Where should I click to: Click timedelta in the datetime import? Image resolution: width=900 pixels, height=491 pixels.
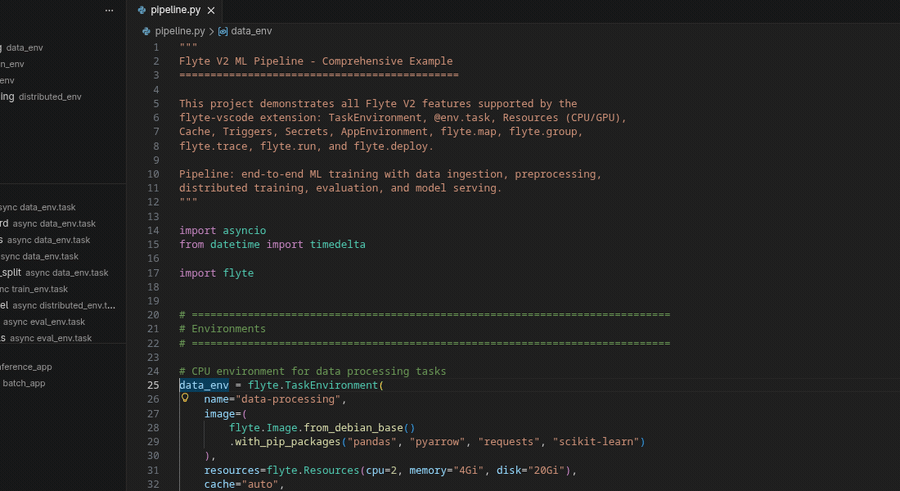coord(338,245)
